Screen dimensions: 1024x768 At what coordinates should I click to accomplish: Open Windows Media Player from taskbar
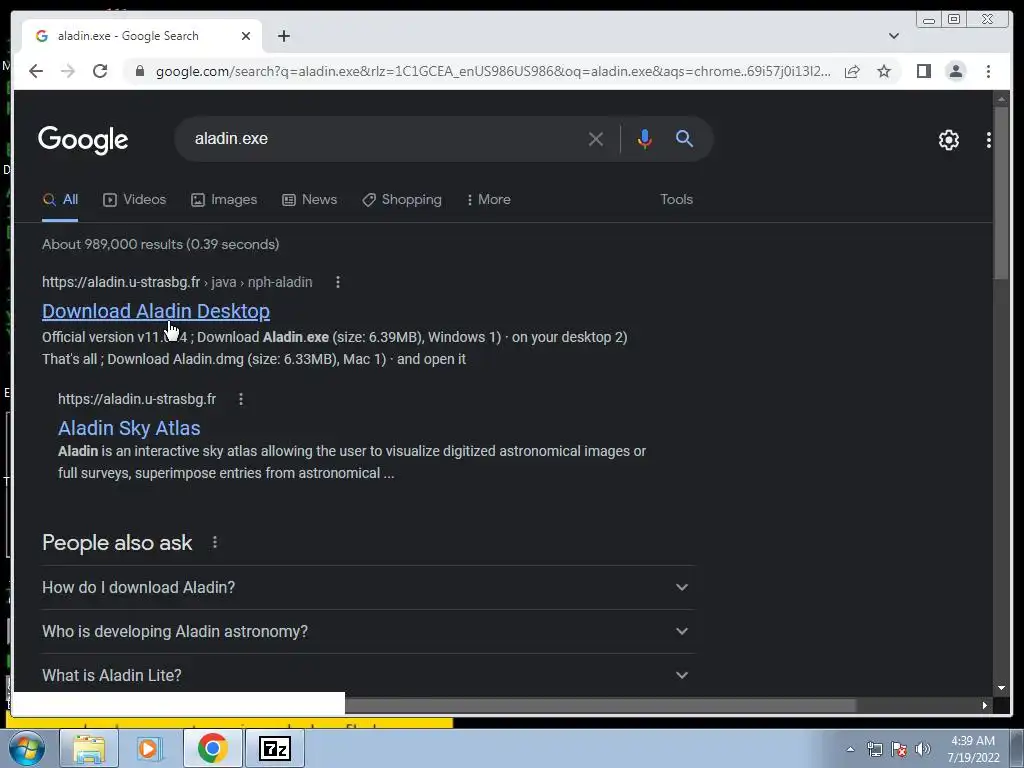[150, 748]
